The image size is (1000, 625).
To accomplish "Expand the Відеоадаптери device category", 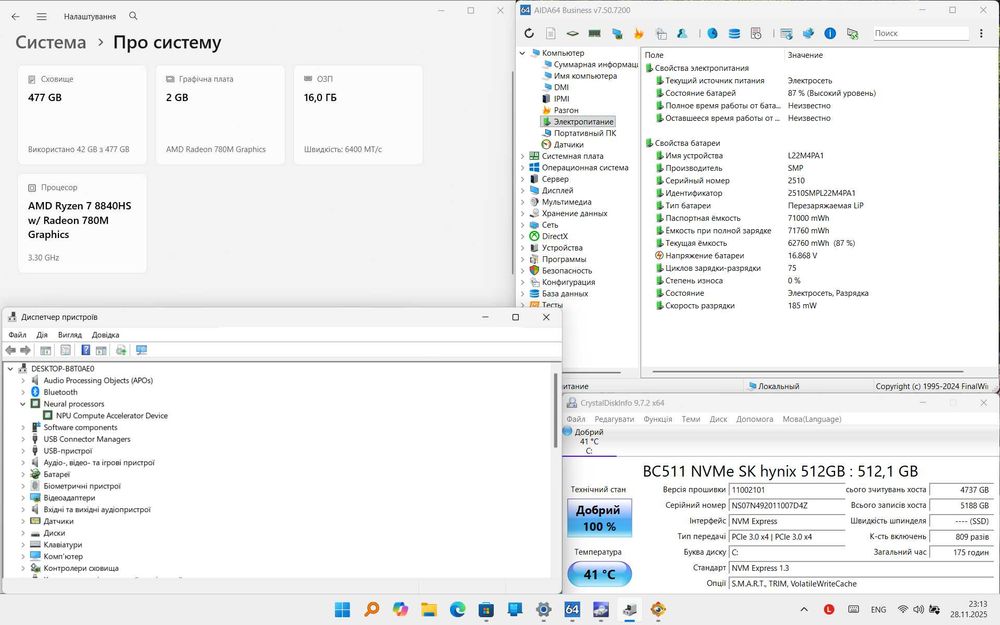I will 23,498.
